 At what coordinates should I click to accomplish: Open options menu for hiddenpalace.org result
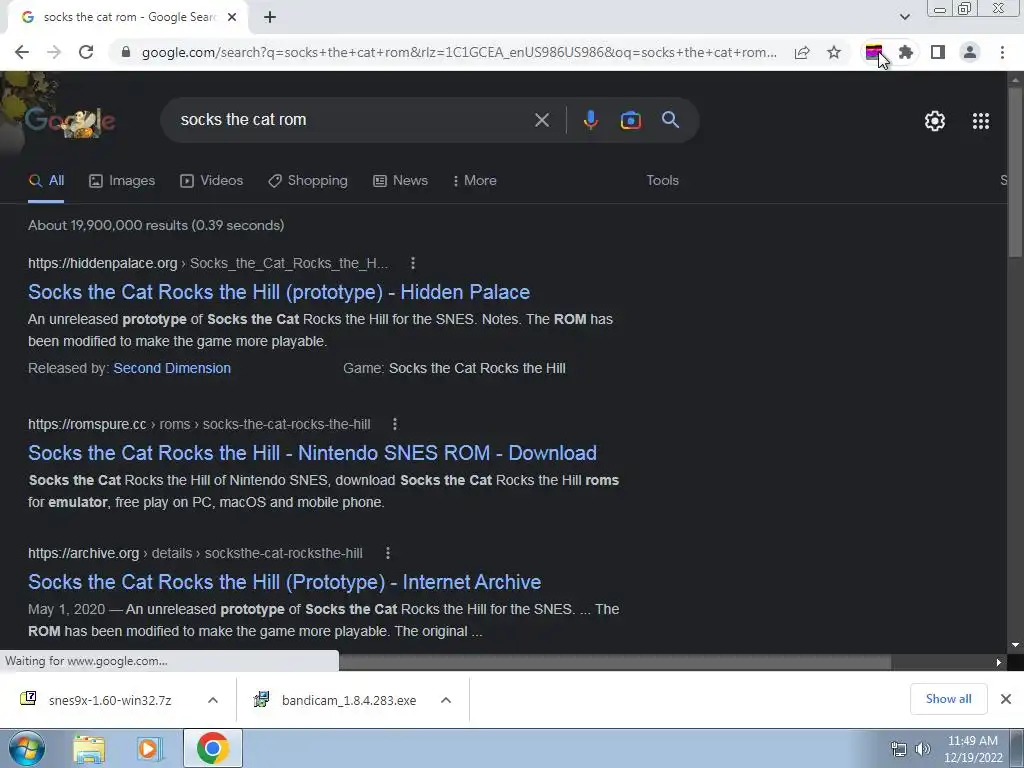[x=412, y=263]
